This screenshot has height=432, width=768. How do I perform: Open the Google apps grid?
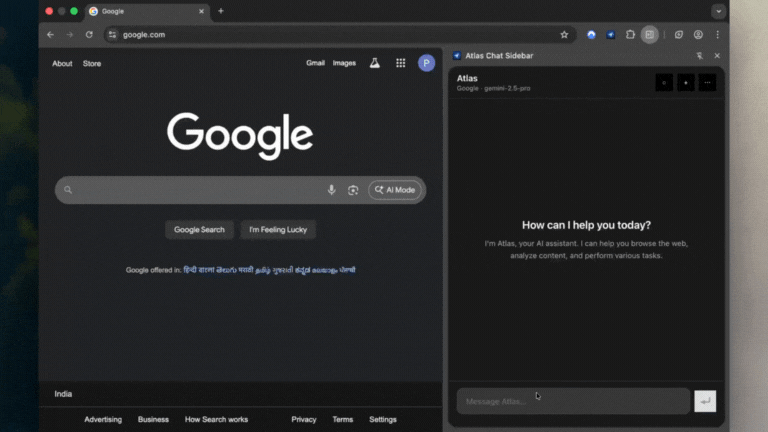pyautogui.click(x=400, y=63)
